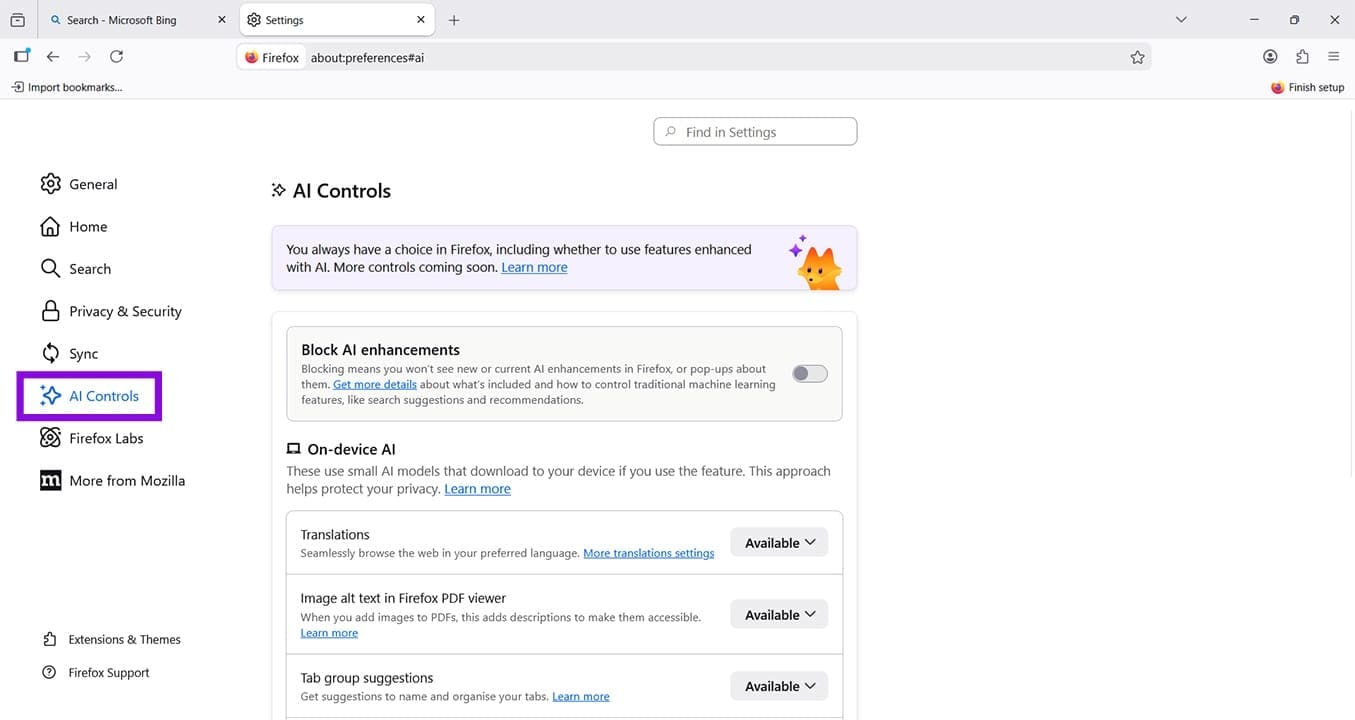Click the Translations row title

pyautogui.click(x=335, y=535)
